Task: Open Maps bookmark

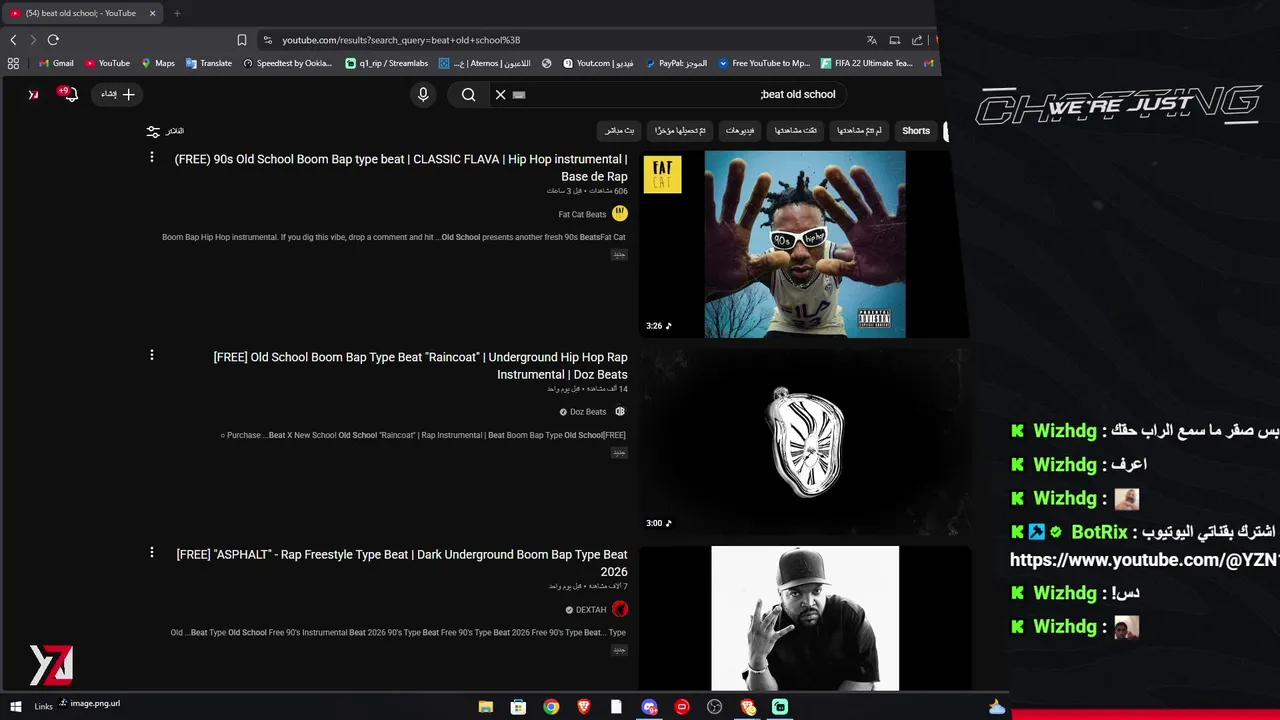Action: click(158, 63)
